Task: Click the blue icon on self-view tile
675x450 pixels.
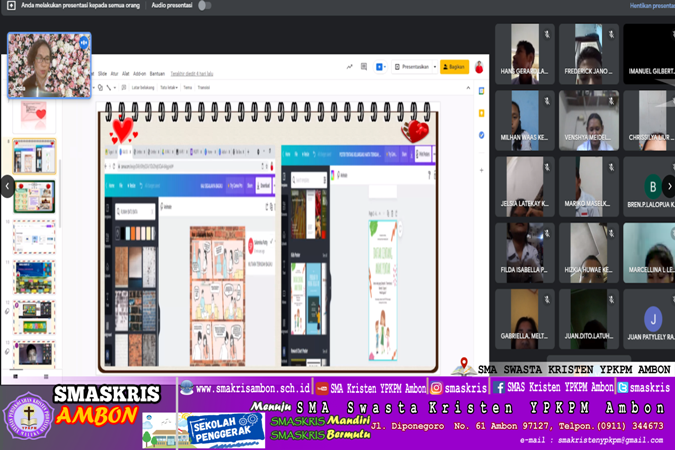Action: tap(84, 42)
